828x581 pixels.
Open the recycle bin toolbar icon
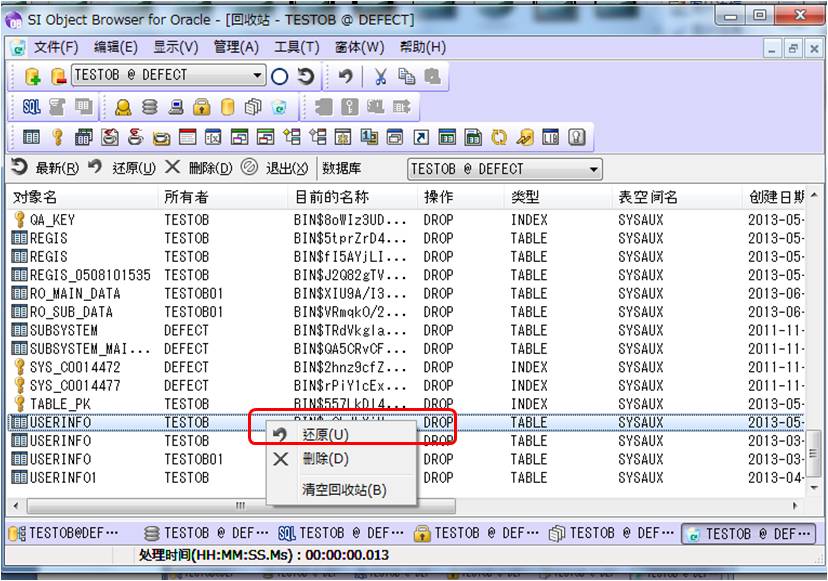280,107
